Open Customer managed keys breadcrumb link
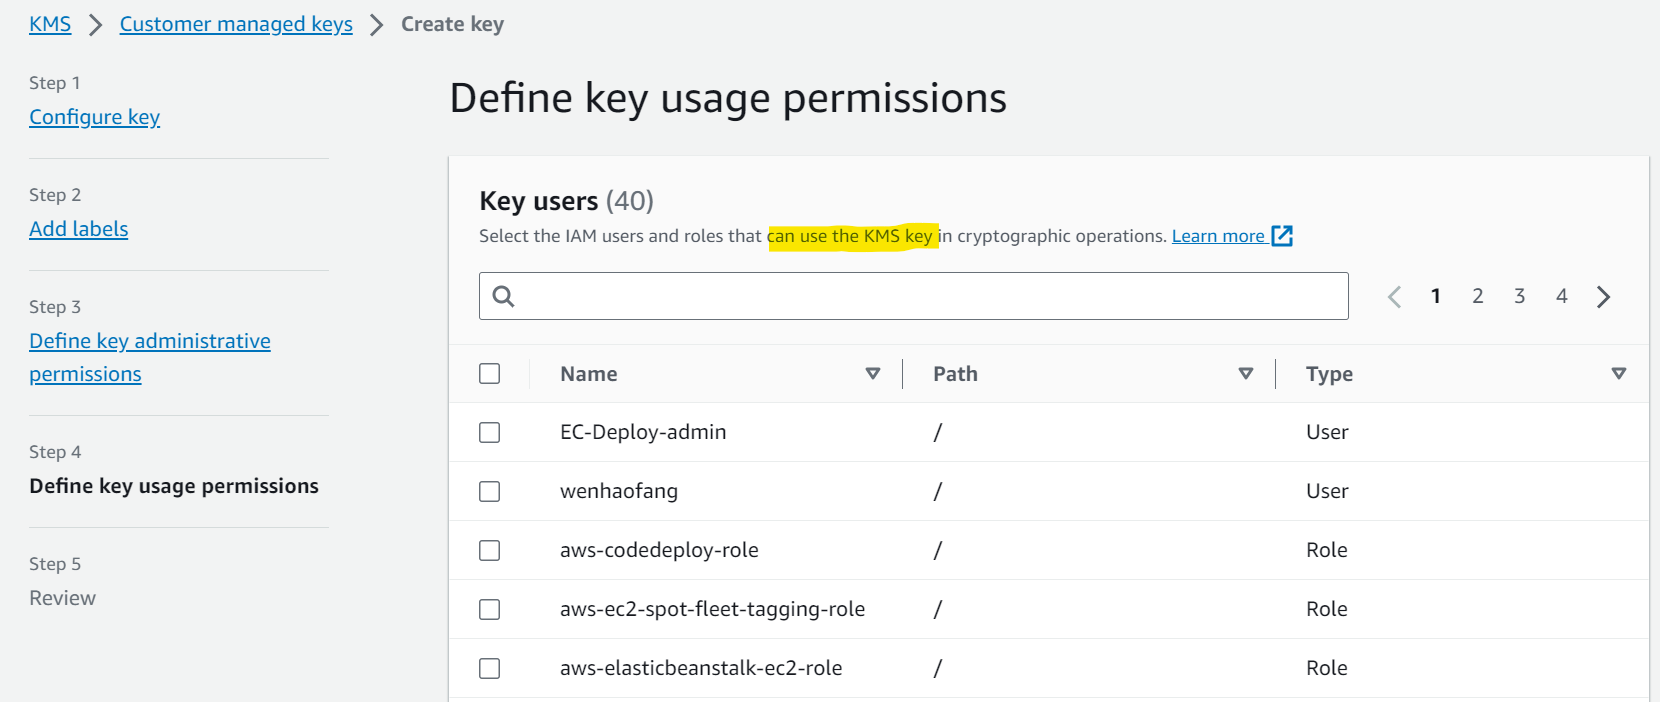1660x702 pixels. click(x=236, y=24)
